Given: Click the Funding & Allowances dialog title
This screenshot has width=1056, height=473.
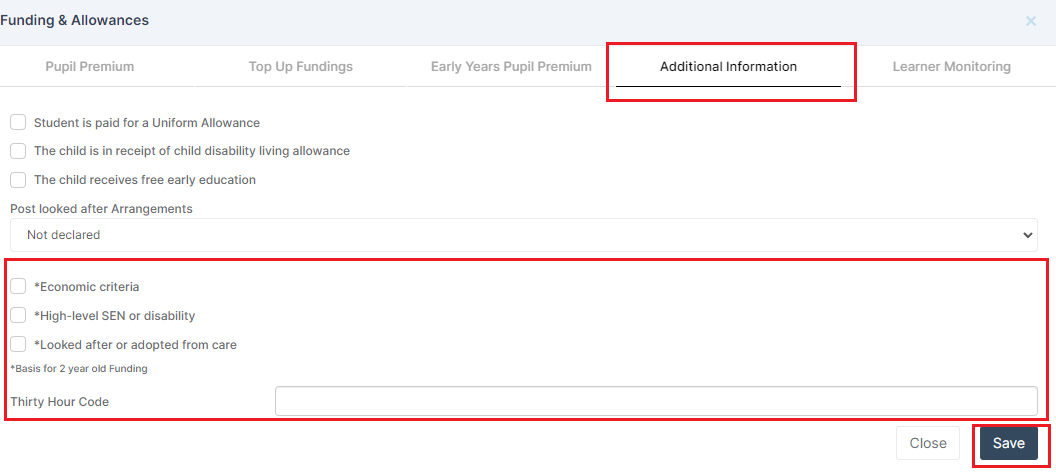Looking at the screenshot, I should click(x=75, y=21).
